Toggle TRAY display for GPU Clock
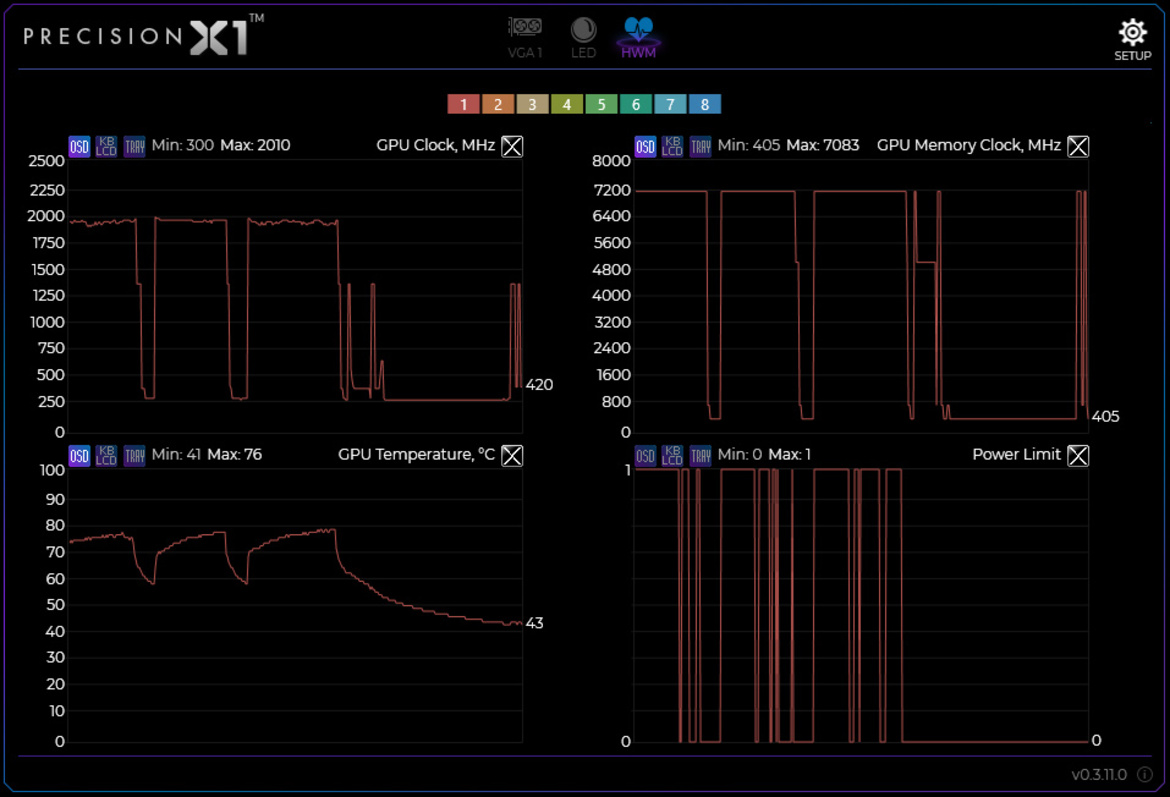1170x797 pixels. click(134, 146)
